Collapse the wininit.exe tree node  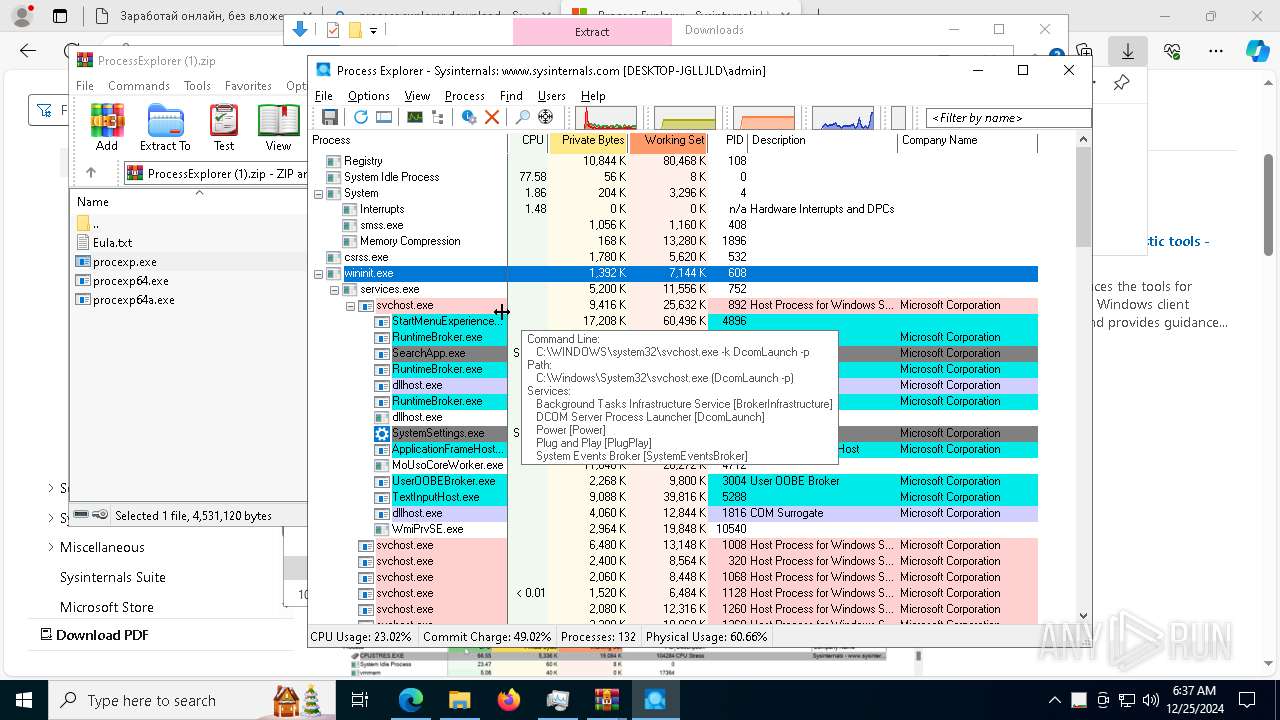pyautogui.click(x=319, y=274)
